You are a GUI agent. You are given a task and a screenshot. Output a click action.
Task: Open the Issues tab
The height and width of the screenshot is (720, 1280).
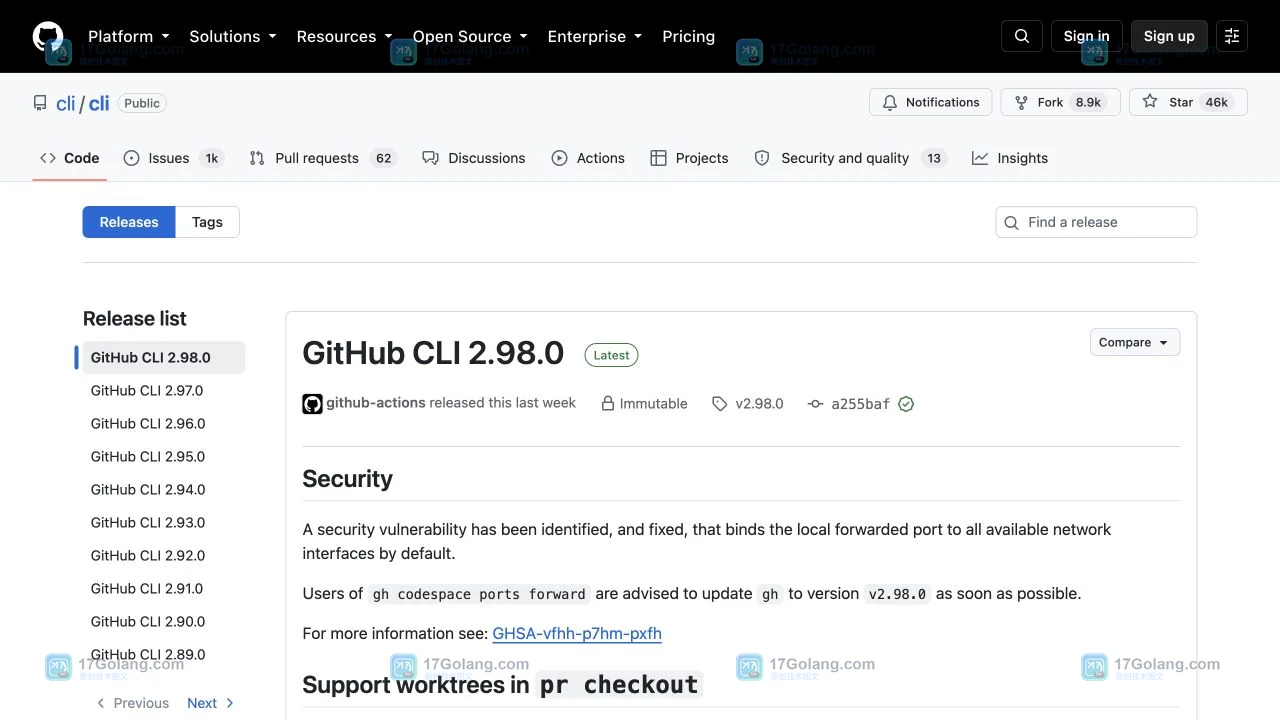click(174, 158)
